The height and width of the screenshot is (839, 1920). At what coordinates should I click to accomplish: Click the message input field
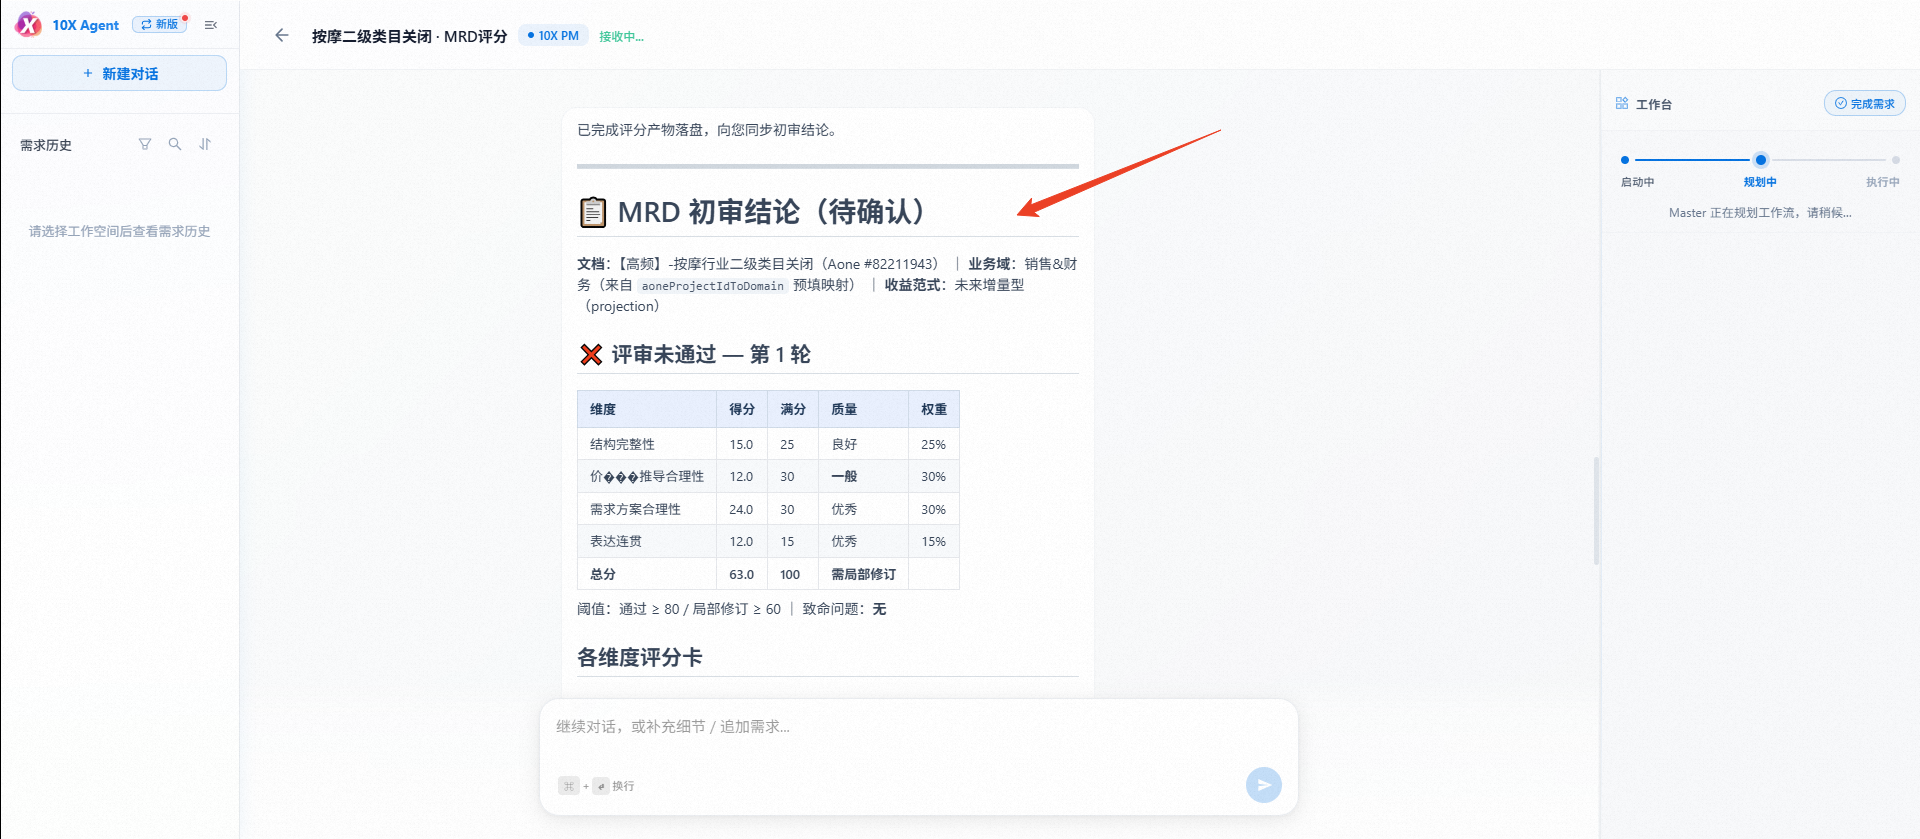pos(918,727)
